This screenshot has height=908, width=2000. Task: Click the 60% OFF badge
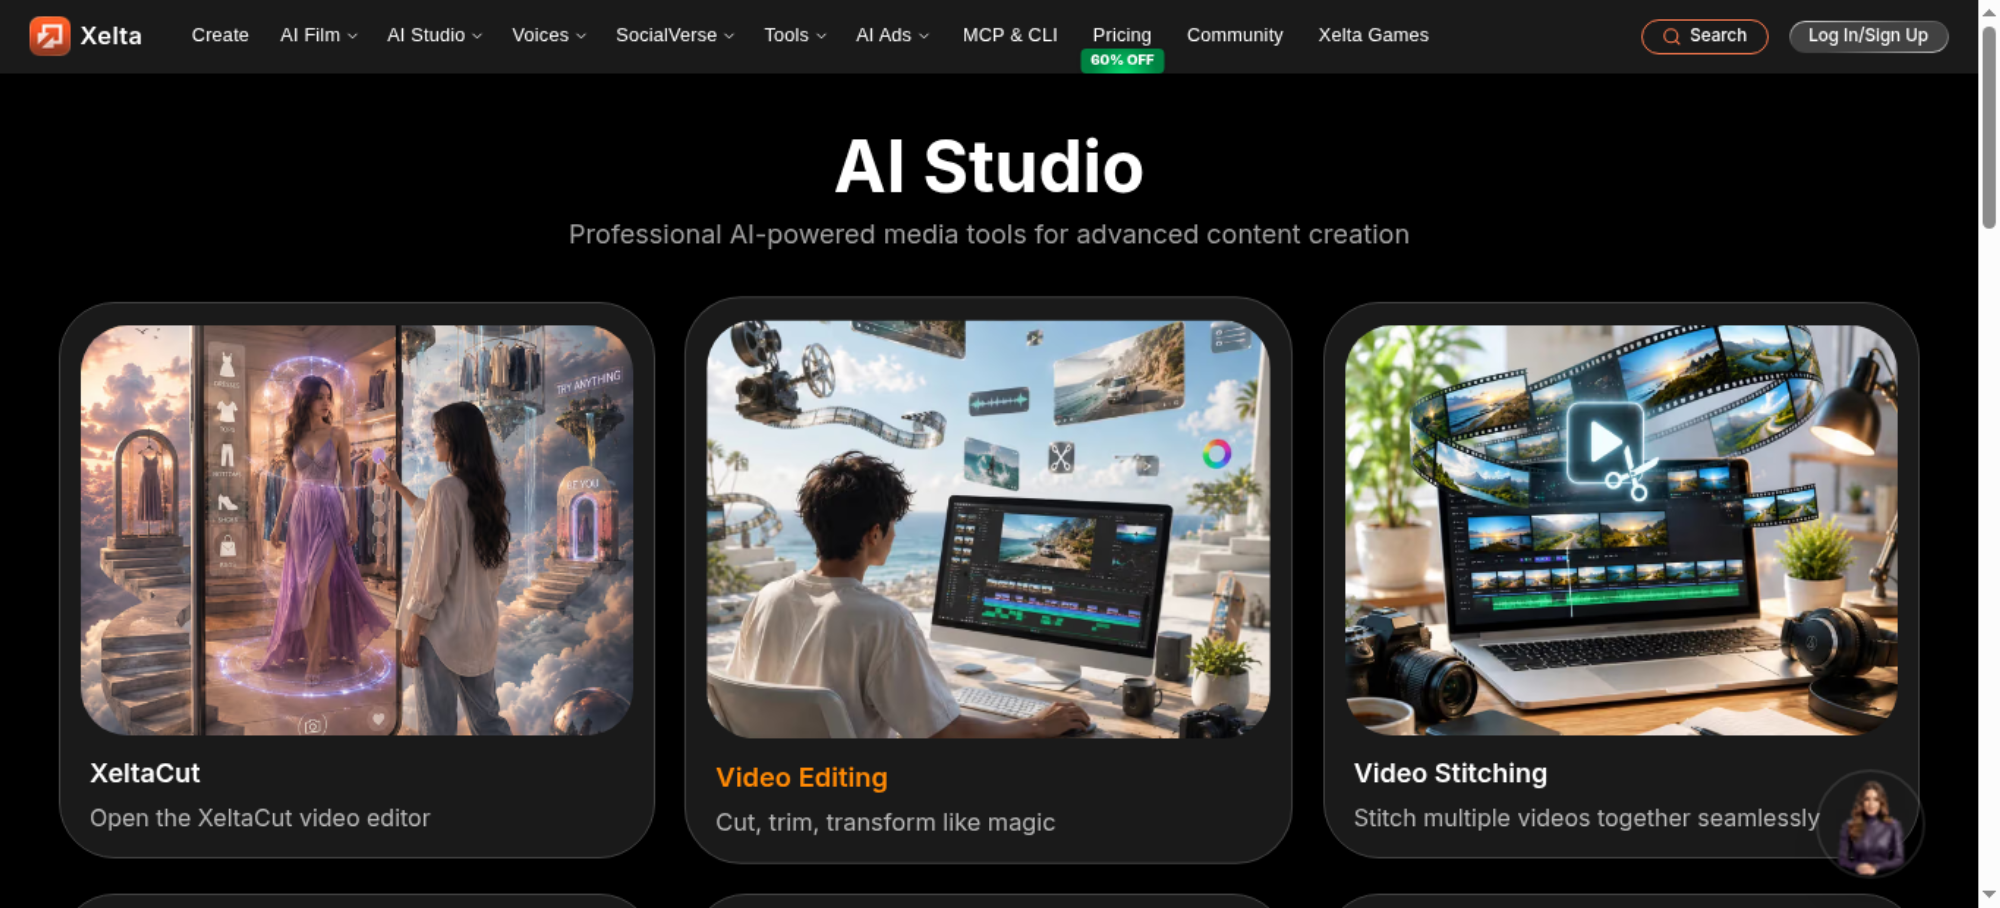click(1122, 60)
